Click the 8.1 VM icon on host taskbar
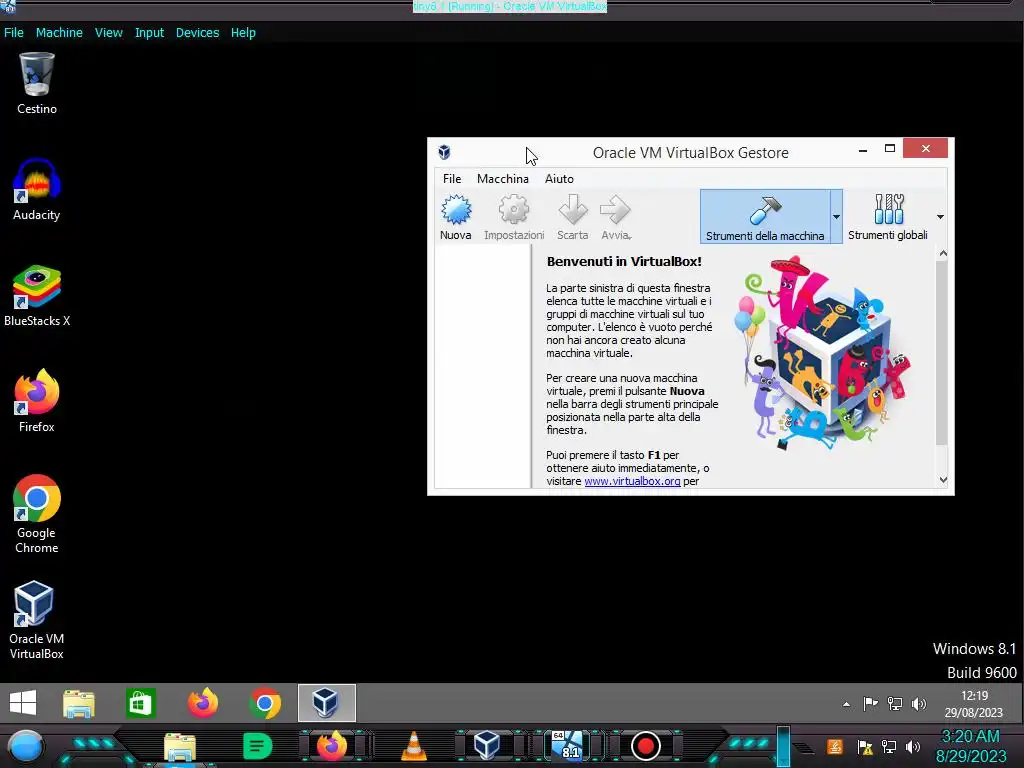The height and width of the screenshot is (768, 1024). (x=567, y=746)
